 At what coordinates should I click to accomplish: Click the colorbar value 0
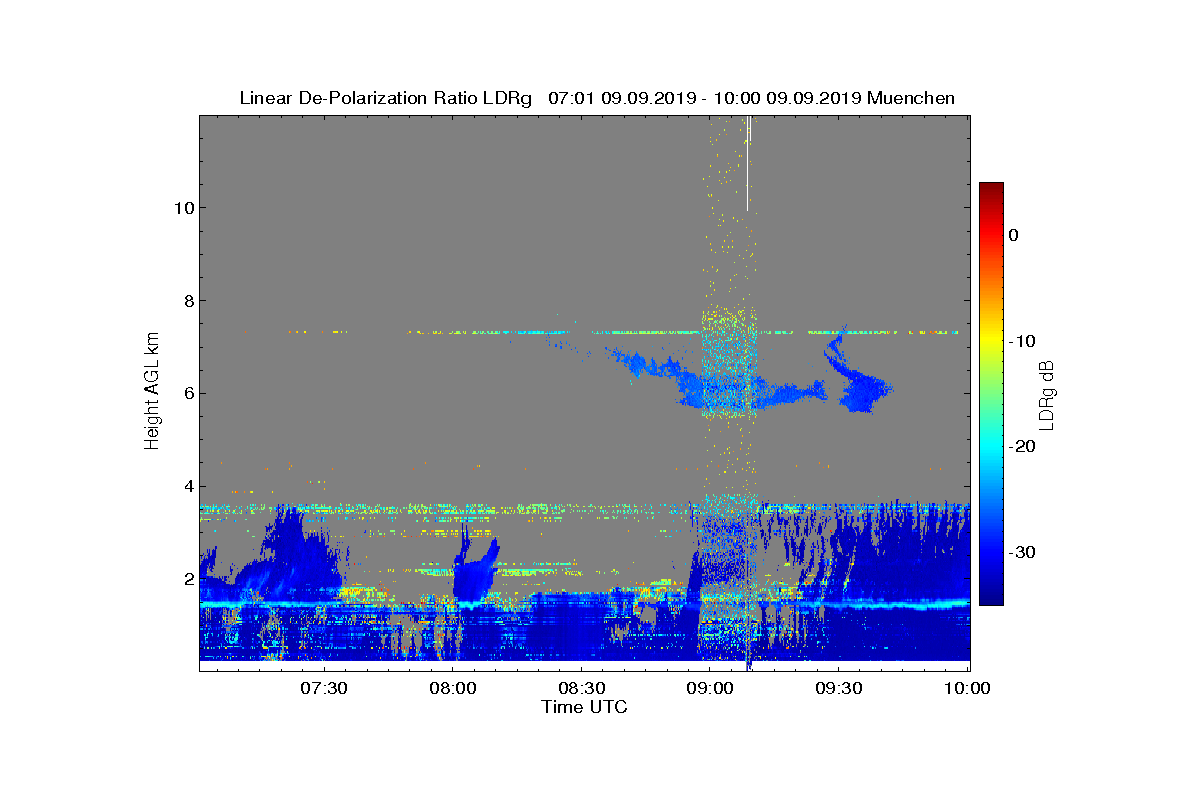(x=1013, y=235)
